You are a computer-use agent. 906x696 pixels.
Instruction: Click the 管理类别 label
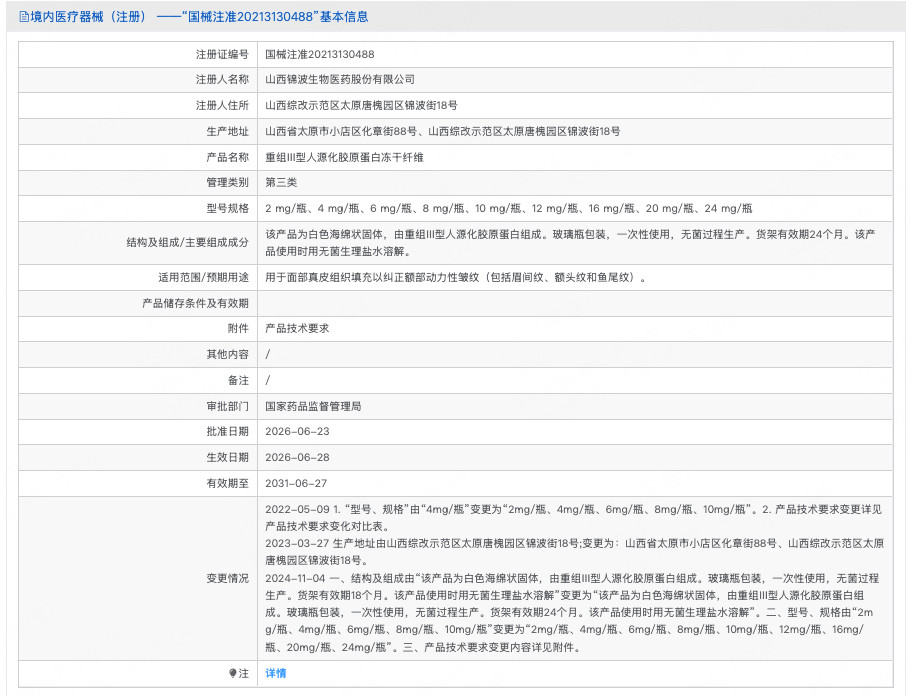tap(228, 183)
